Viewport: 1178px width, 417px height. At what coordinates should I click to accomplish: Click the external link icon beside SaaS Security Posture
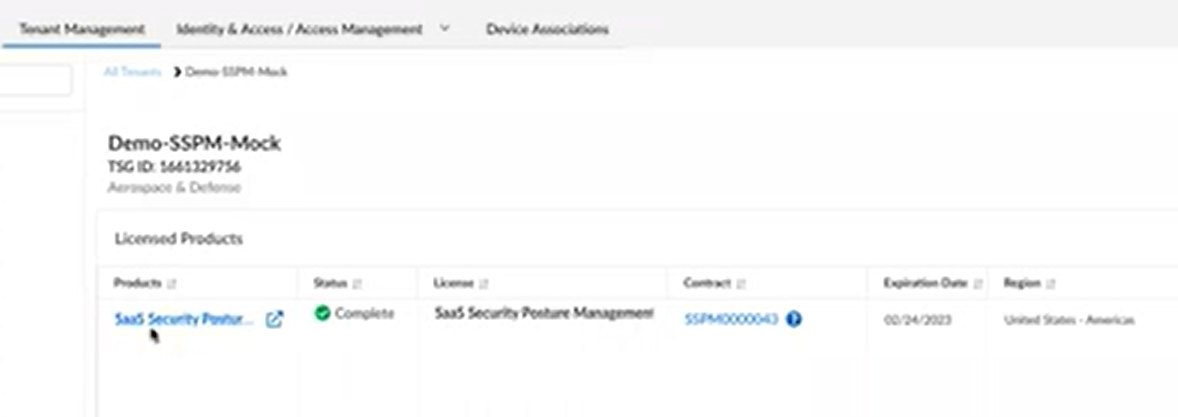[x=274, y=320]
